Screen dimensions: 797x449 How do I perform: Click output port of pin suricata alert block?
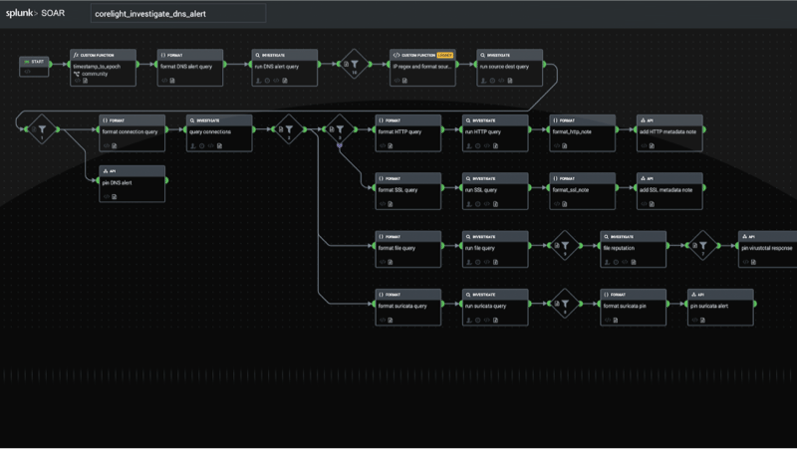coord(755,304)
